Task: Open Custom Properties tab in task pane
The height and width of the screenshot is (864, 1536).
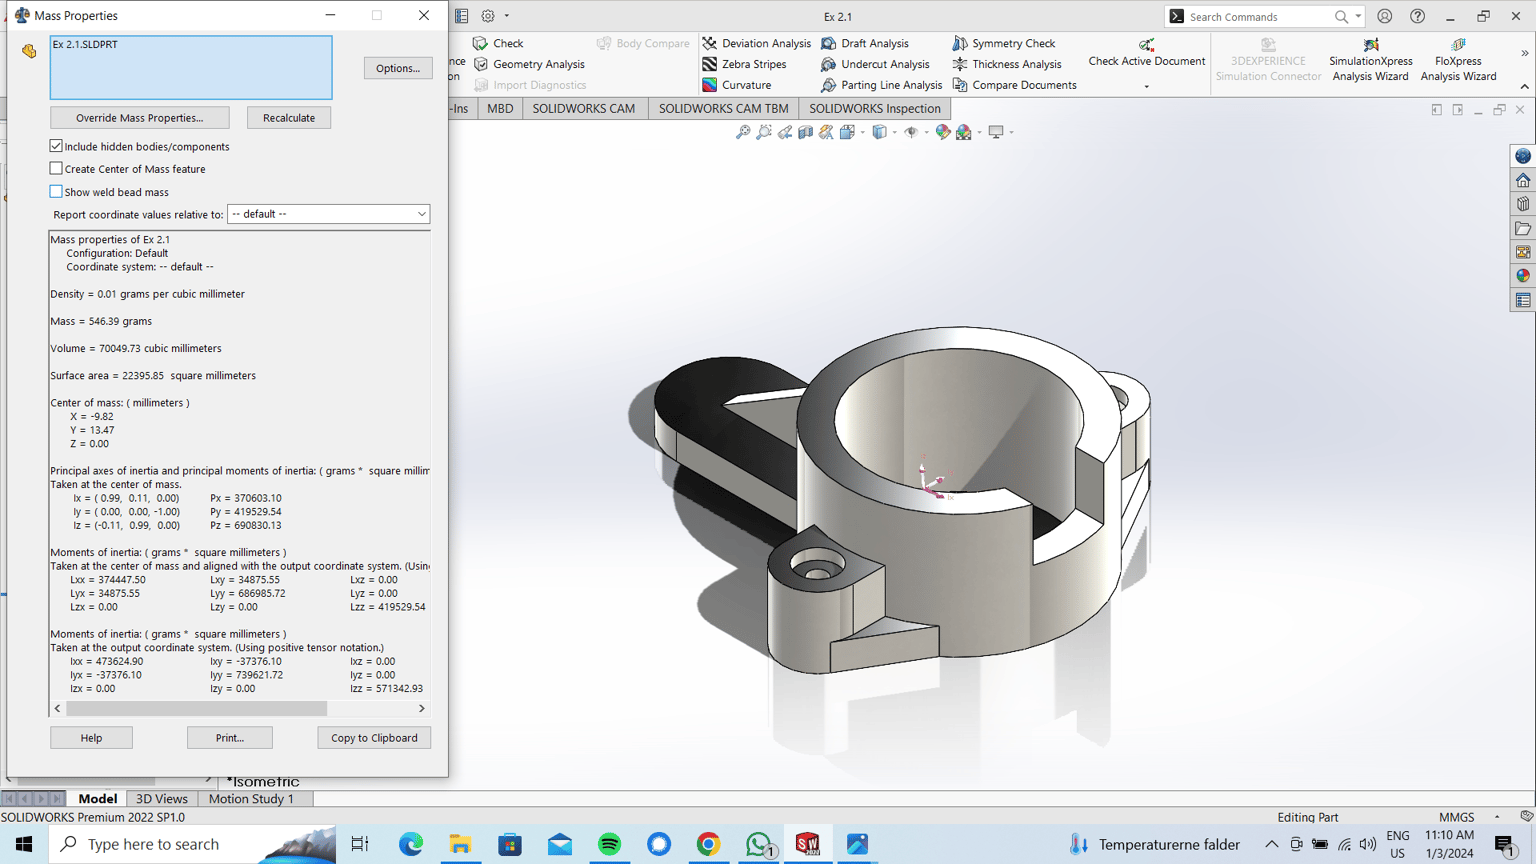Action: 1523,300
